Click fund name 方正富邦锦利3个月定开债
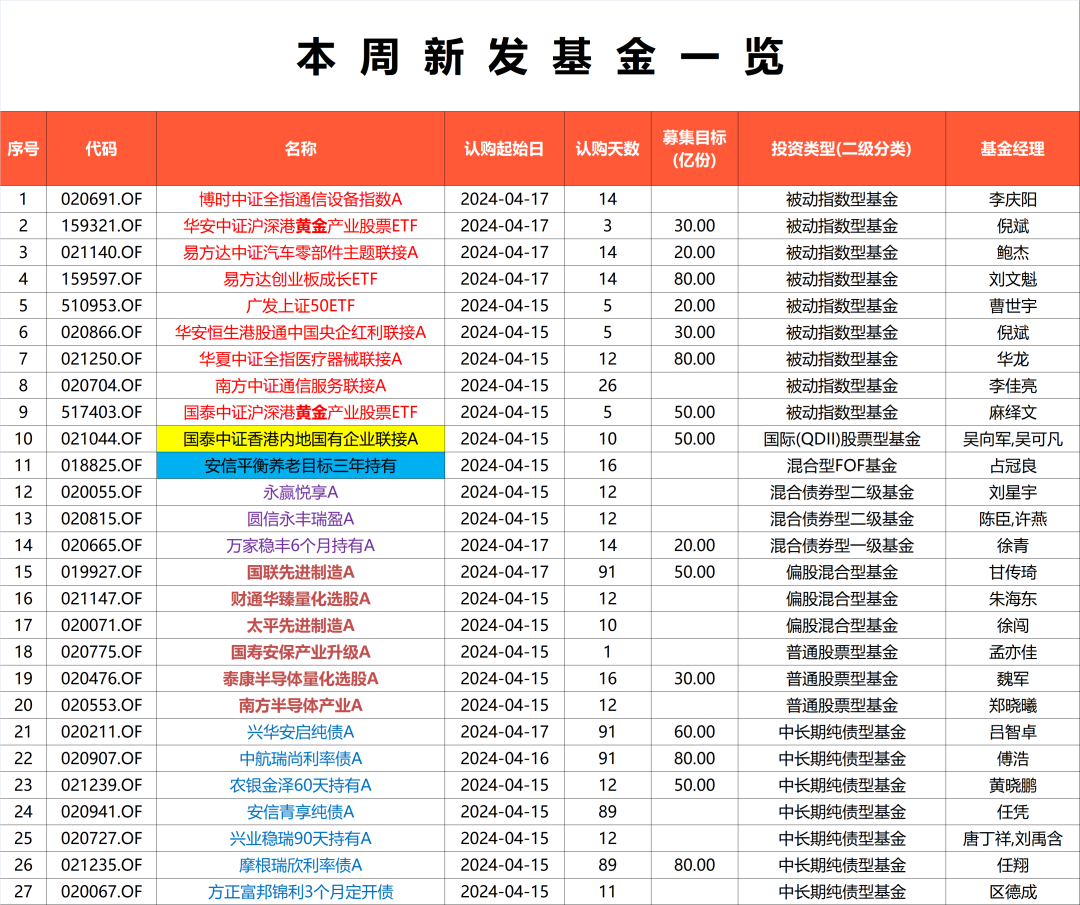Image resolution: width=1080 pixels, height=905 pixels. tap(300, 892)
